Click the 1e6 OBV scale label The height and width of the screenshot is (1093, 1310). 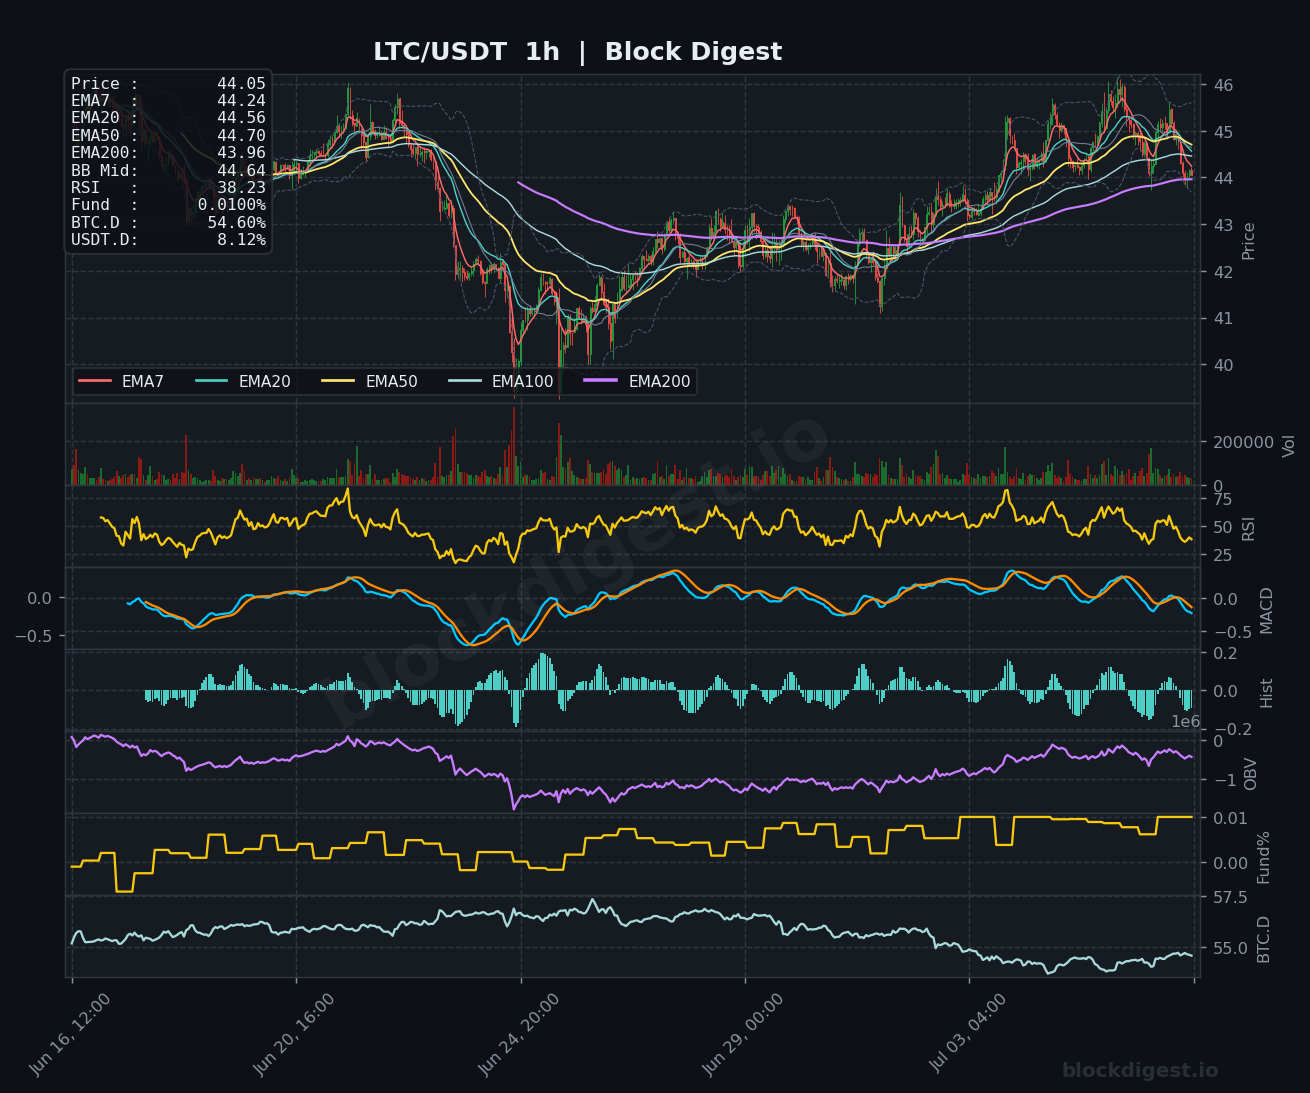pos(1186,721)
